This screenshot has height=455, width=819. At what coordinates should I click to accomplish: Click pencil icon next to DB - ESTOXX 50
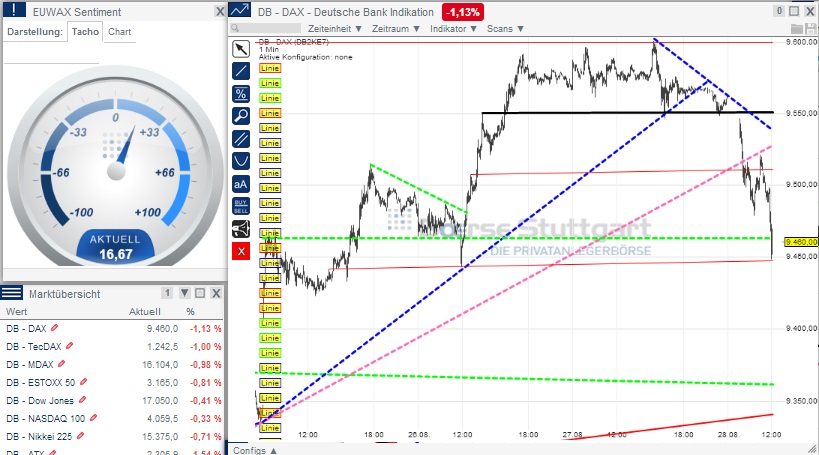coord(83,381)
